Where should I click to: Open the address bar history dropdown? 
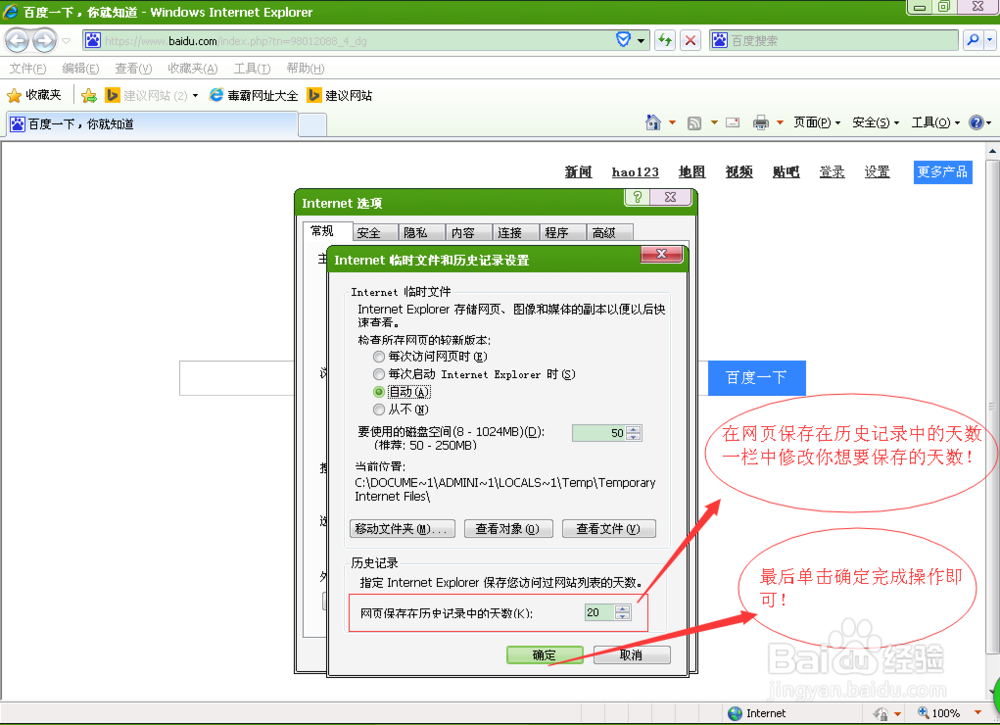pyautogui.click(x=641, y=41)
